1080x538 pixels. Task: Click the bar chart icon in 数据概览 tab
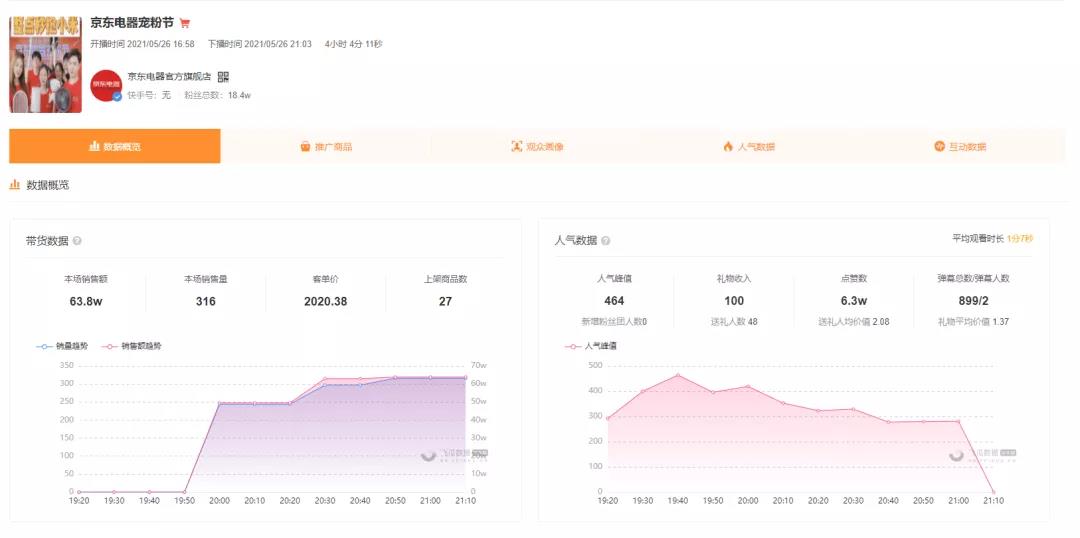[x=94, y=146]
